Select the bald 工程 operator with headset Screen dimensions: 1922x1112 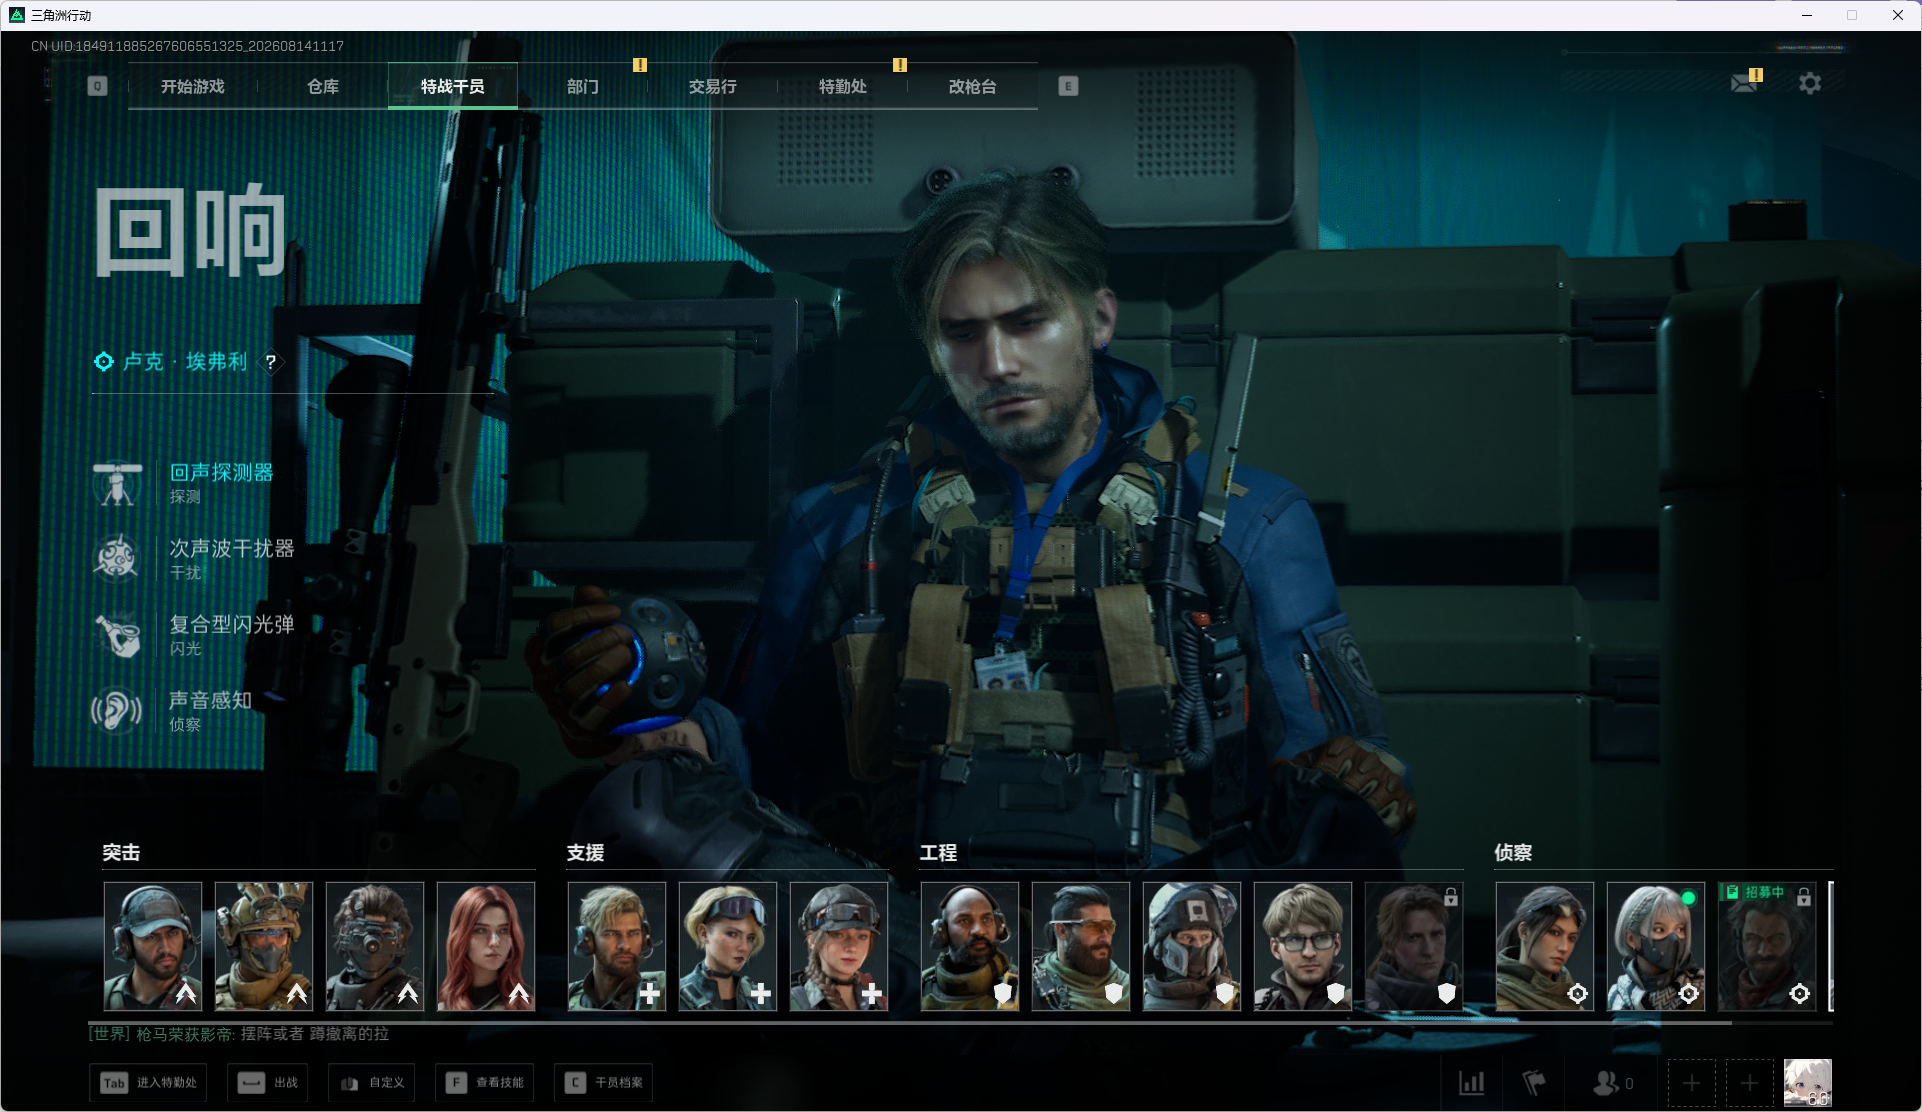pos(970,946)
